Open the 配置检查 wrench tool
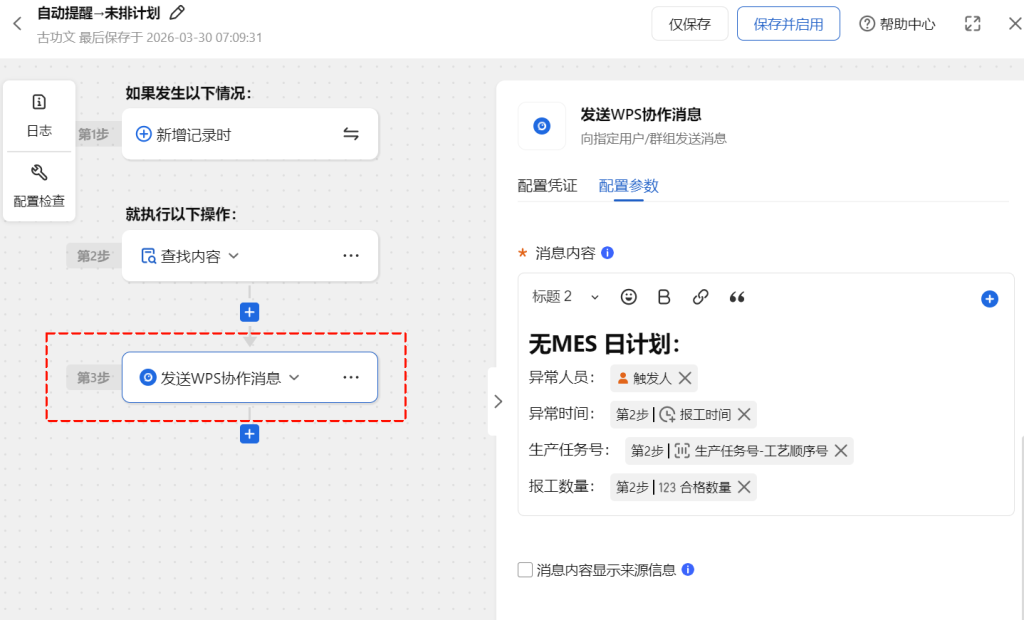The width and height of the screenshot is (1024, 620). [39, 186]
